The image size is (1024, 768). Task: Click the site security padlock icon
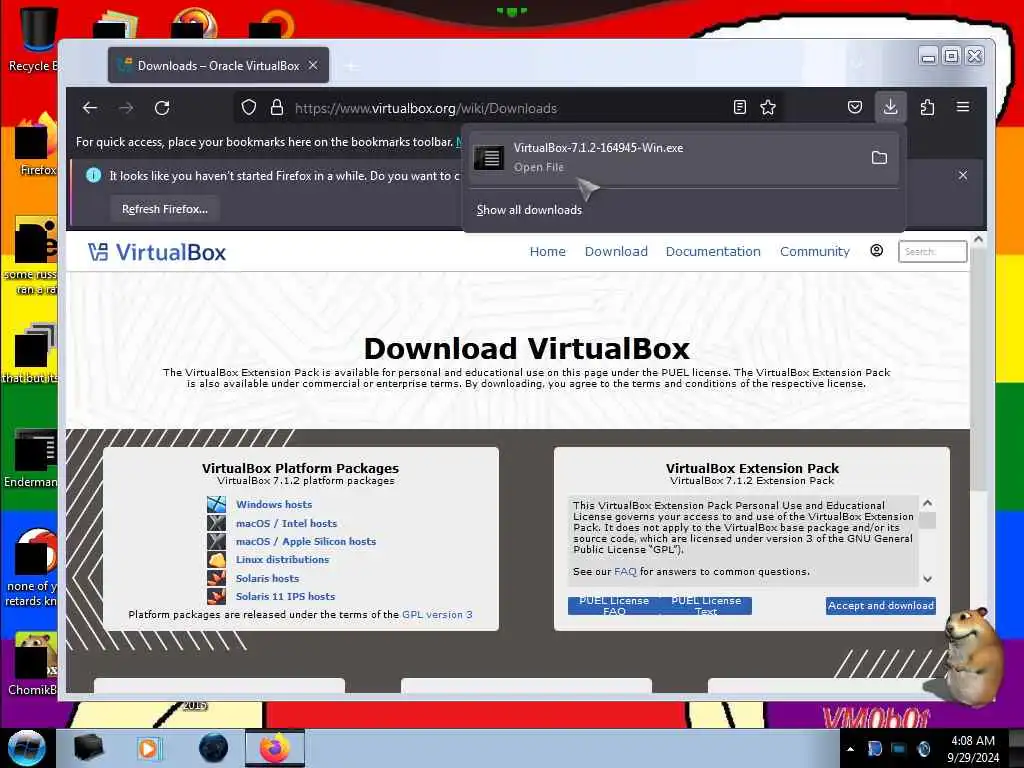pos(277,107)
